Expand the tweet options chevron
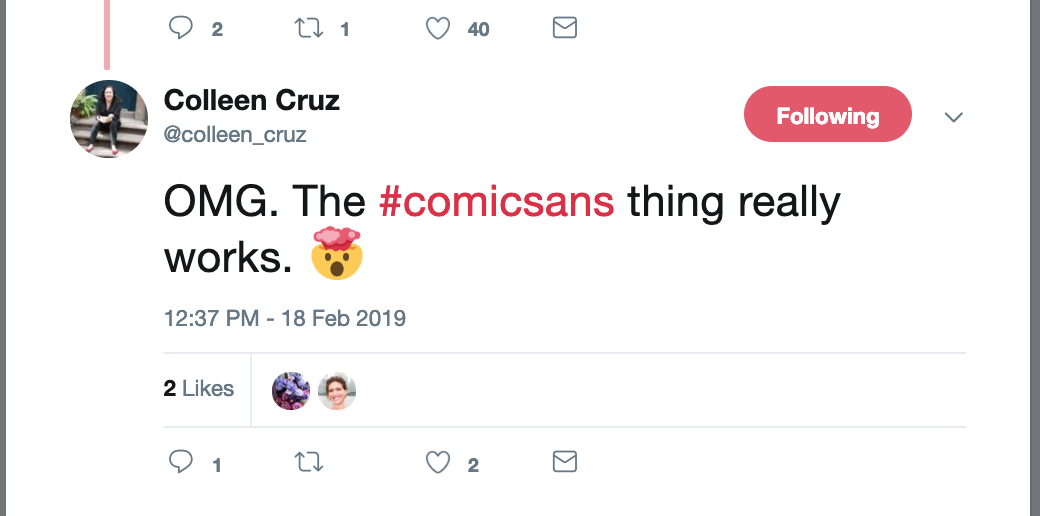1040x516 pixels. coord(953,117)
